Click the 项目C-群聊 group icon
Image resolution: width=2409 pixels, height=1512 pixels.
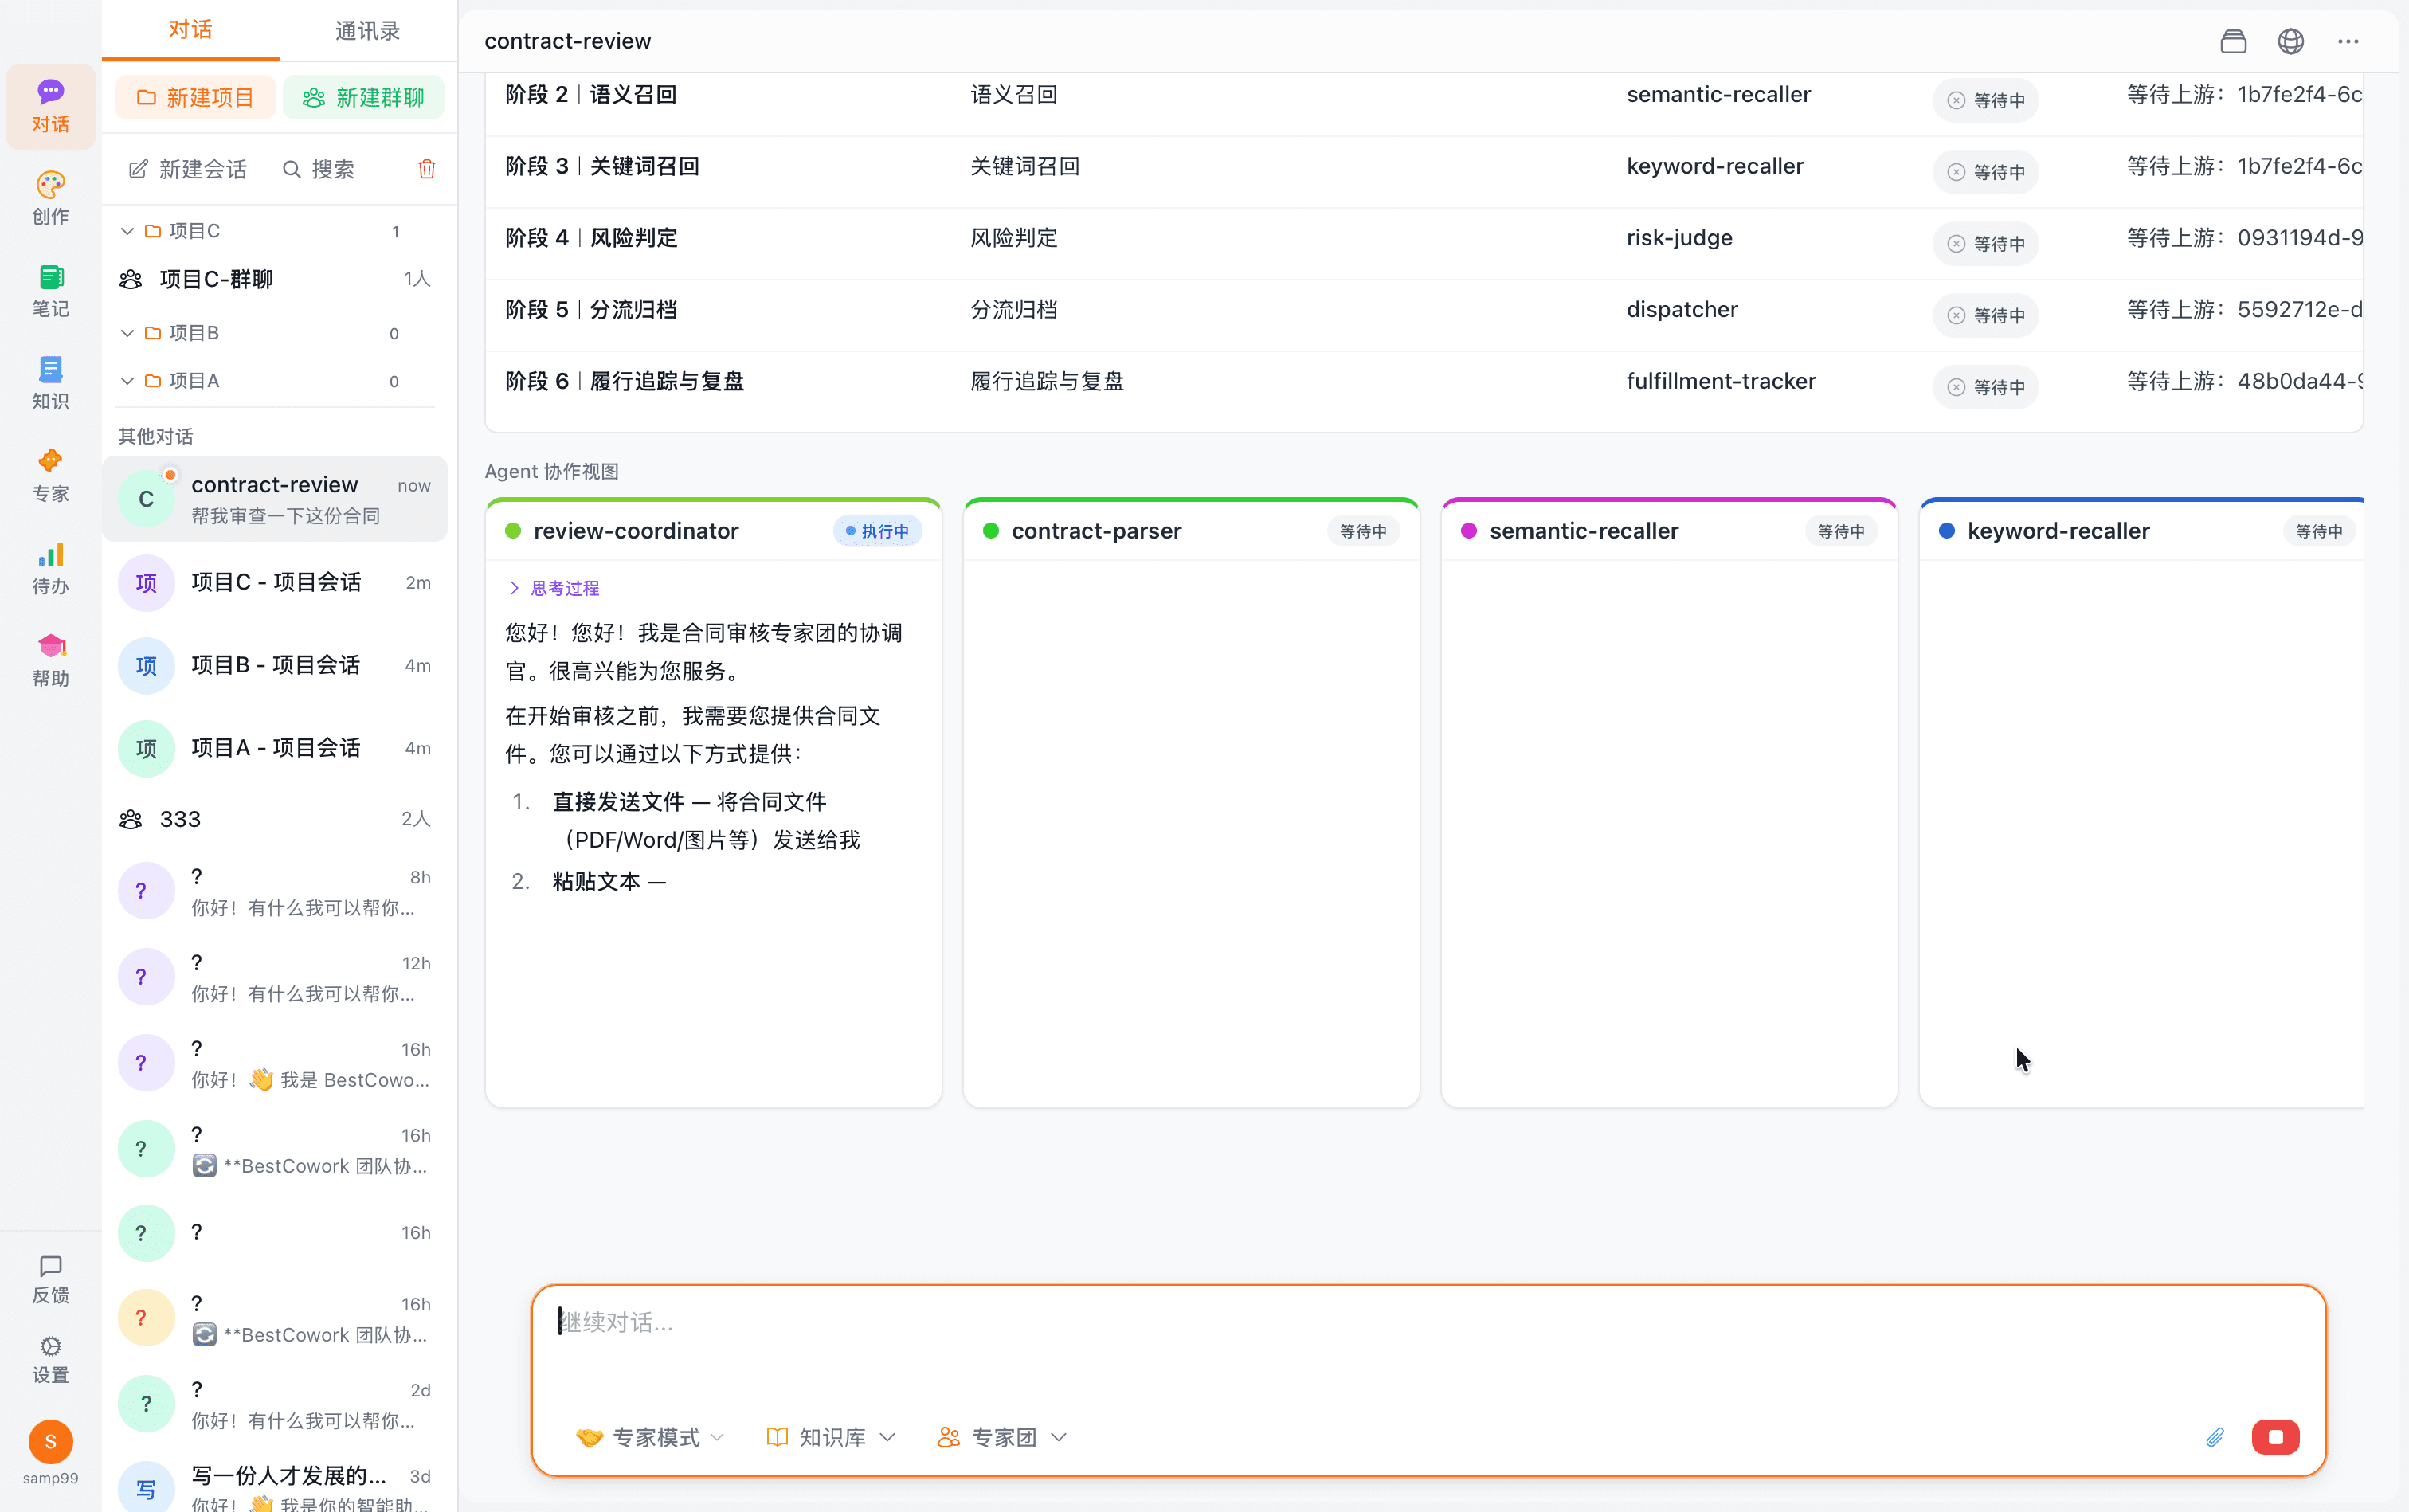[x=131, y=279]
